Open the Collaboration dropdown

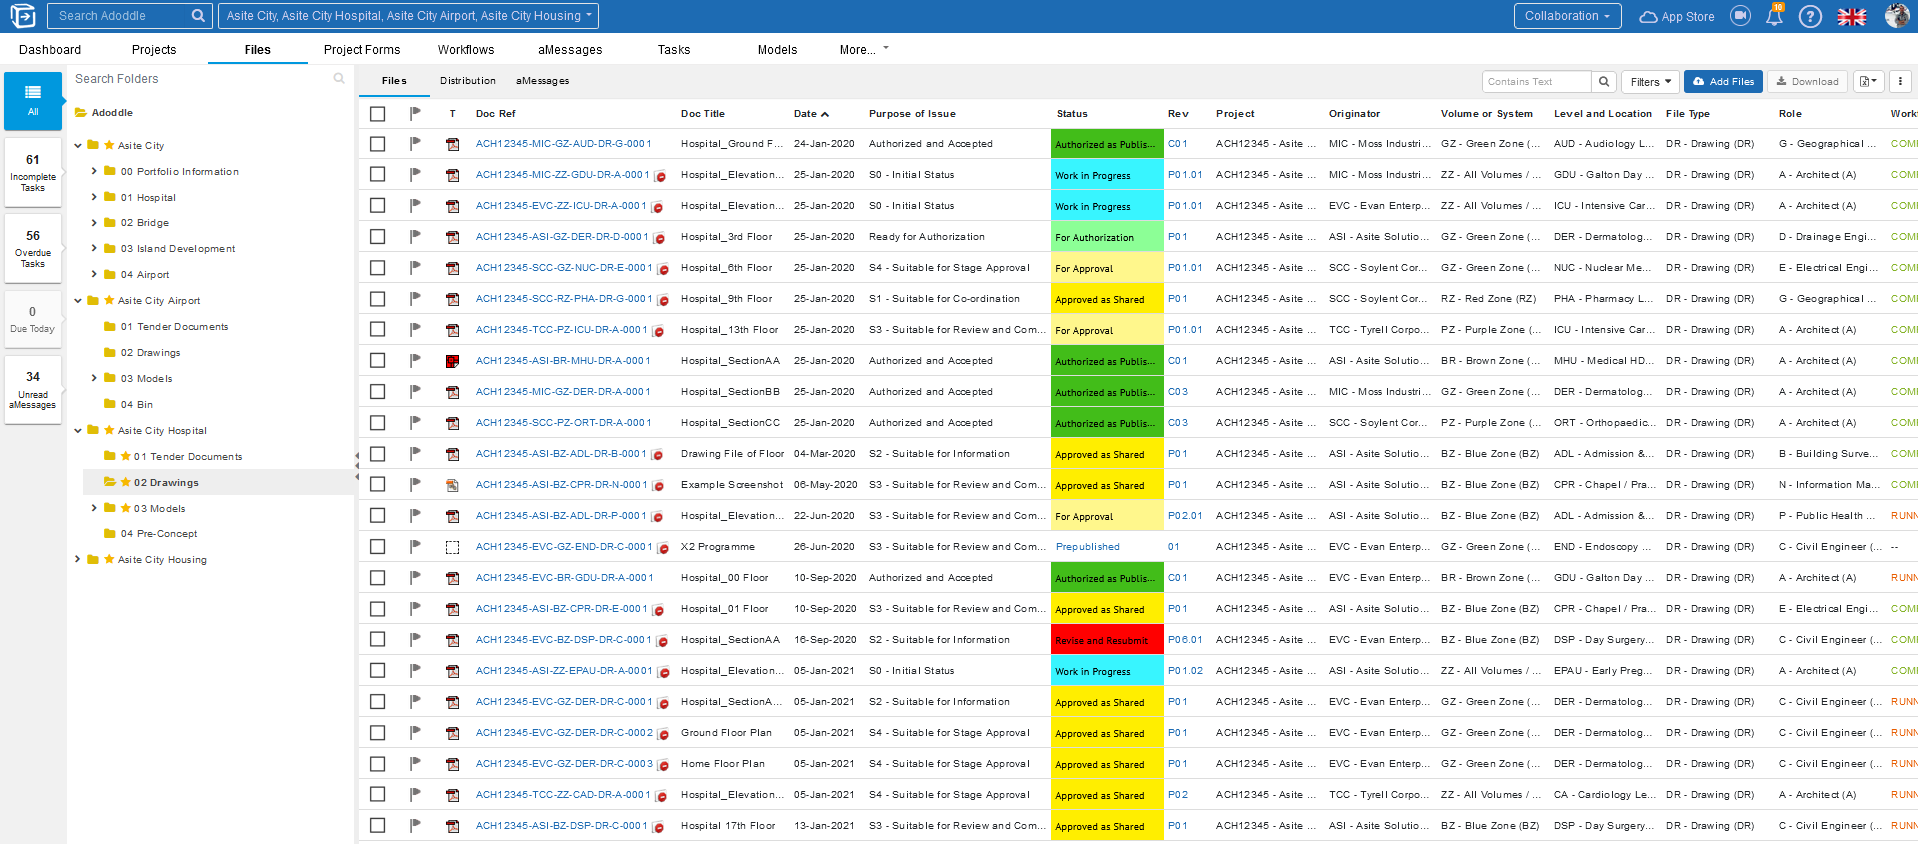(x=1566, y=16)
